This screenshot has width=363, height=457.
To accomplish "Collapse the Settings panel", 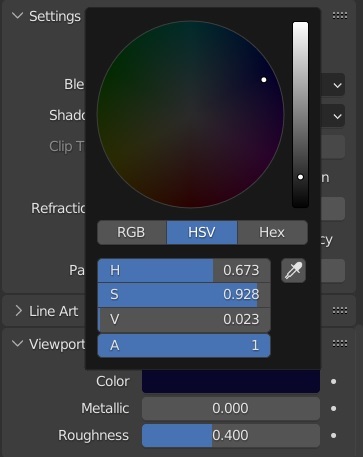I will [x=17, y=16].
